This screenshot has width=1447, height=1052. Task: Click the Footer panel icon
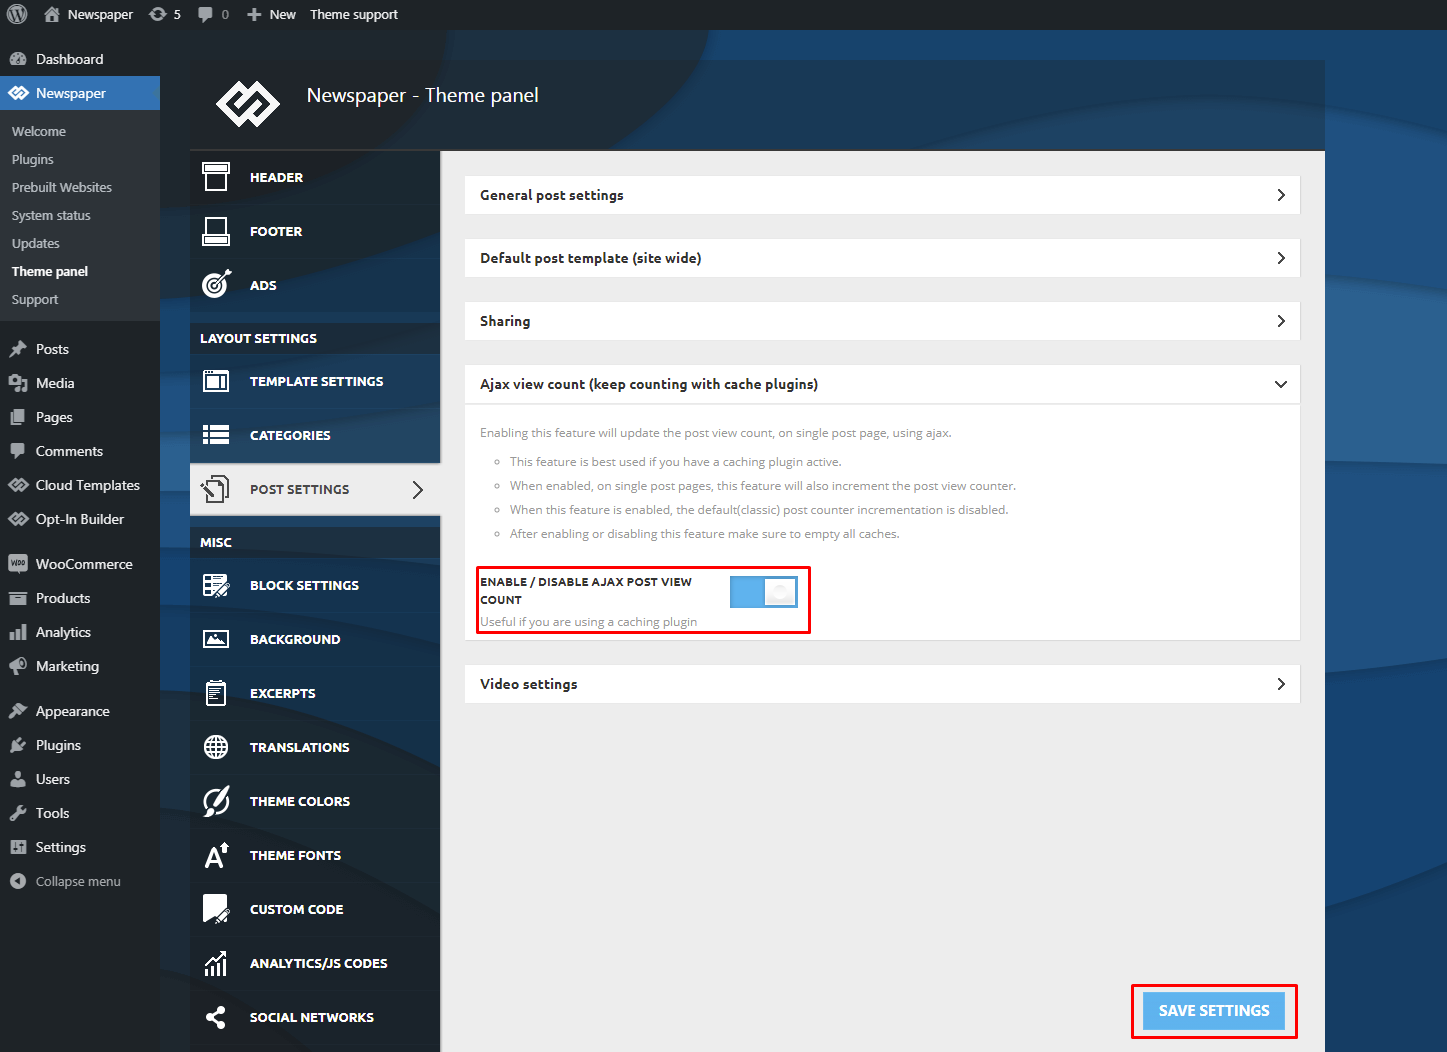[216, 231]
